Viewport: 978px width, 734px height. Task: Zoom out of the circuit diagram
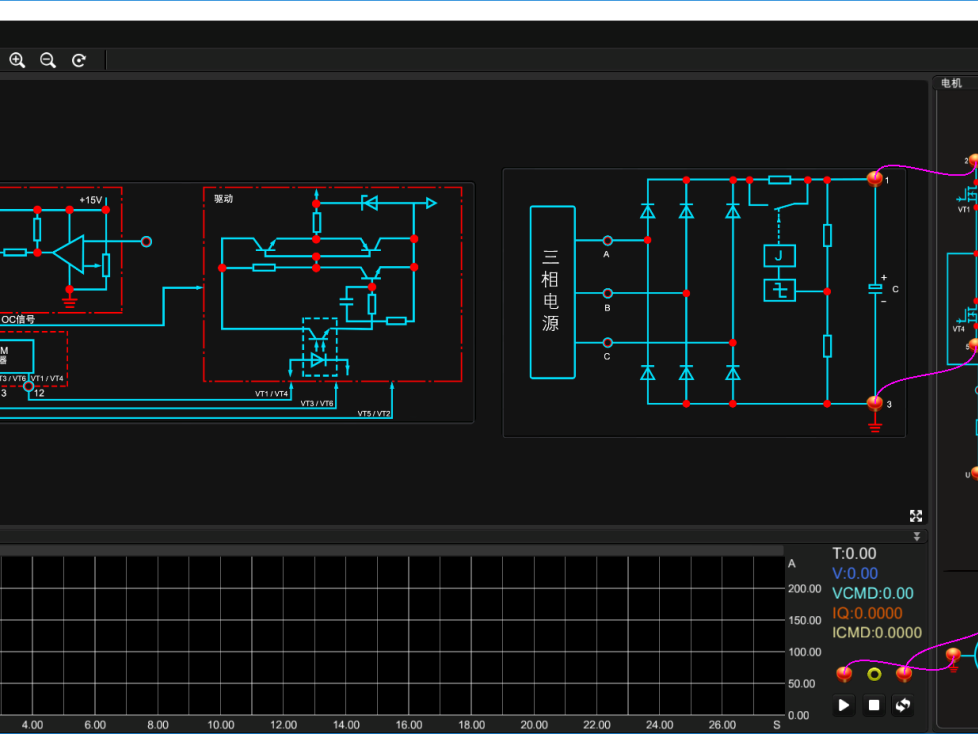coord(48,60)
